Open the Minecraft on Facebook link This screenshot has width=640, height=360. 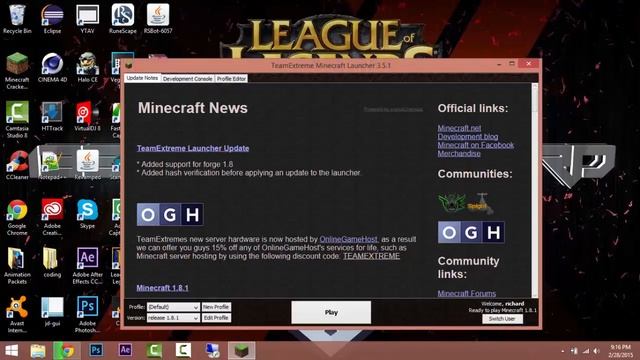pos(476,145)
